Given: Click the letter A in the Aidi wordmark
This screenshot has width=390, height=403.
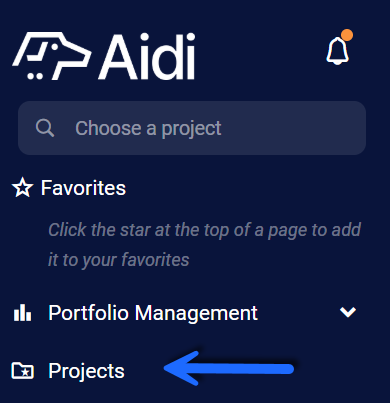Looking at the screenshot, I should (117, 56).
